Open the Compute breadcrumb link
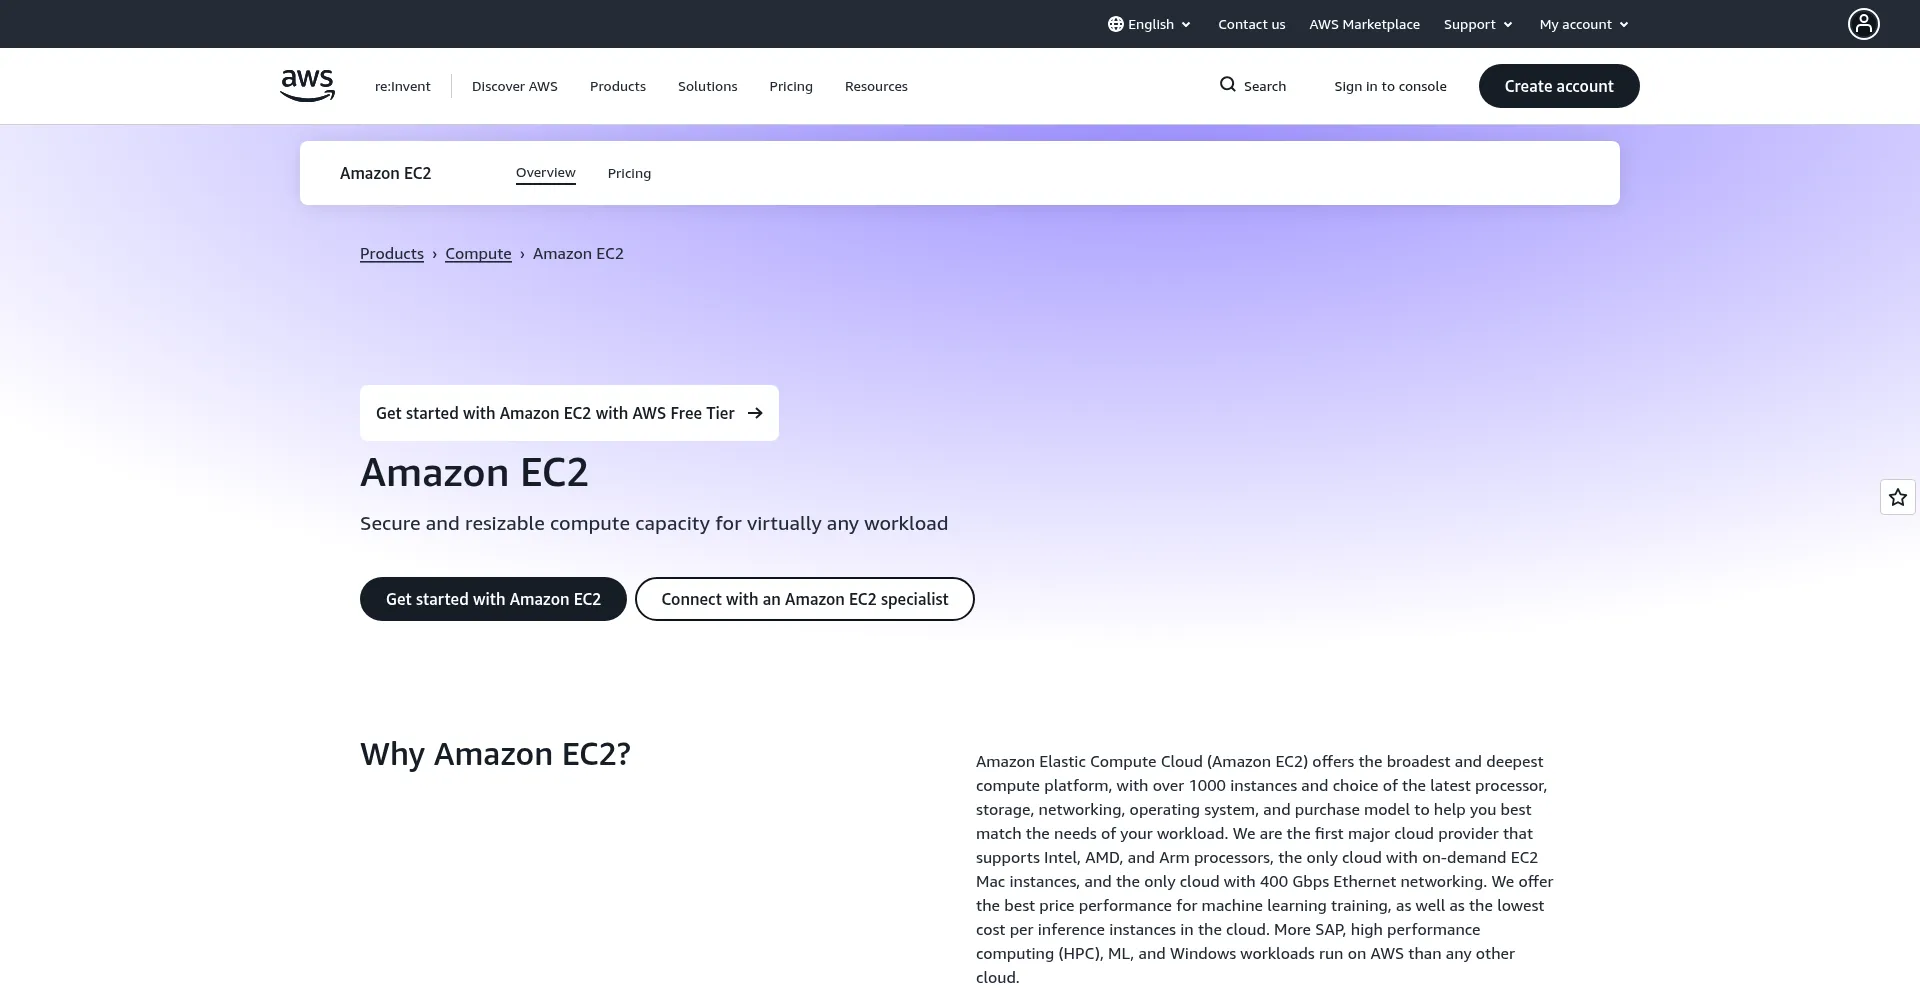This screenshot has width=1920, height=993. click(x=478, y=253)
